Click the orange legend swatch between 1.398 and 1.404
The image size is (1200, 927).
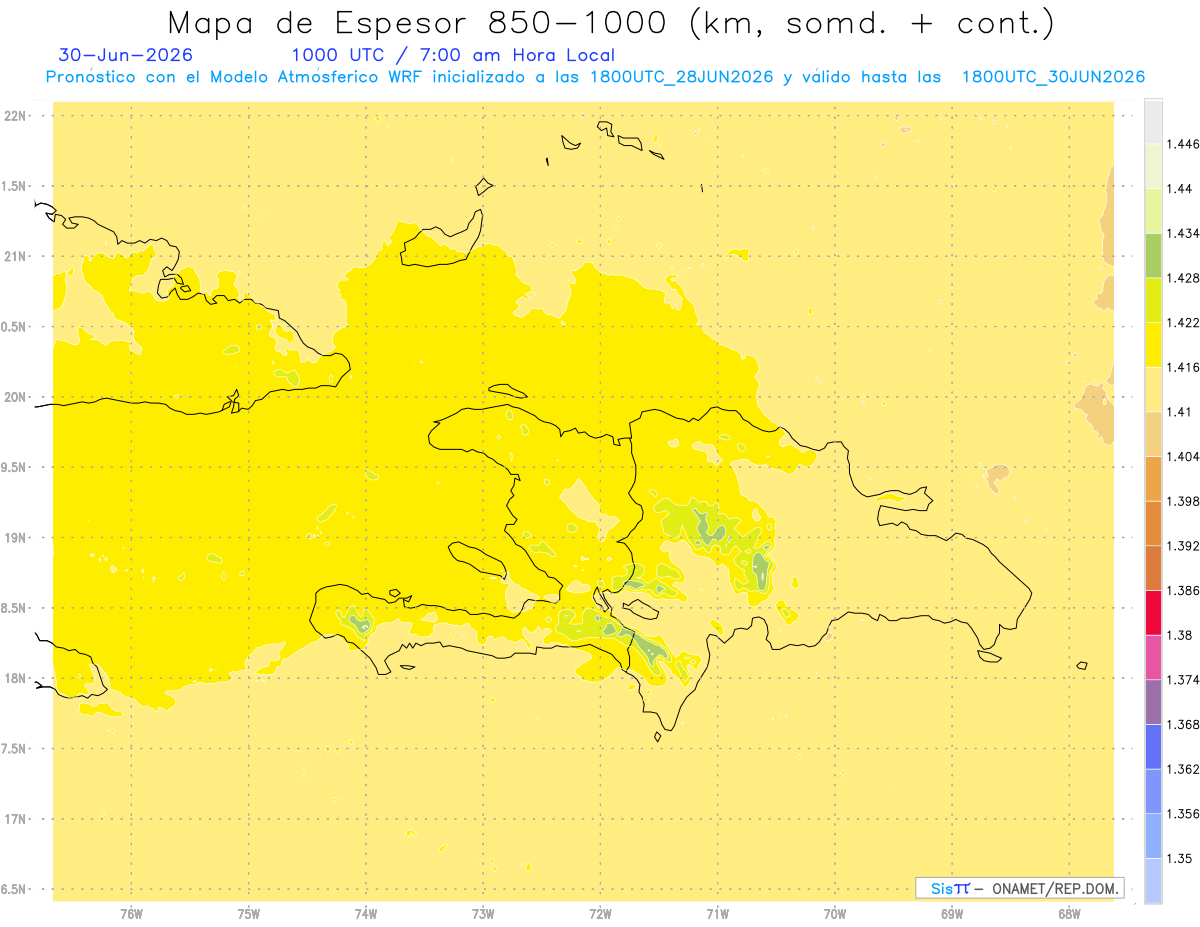coord(1153,478)
